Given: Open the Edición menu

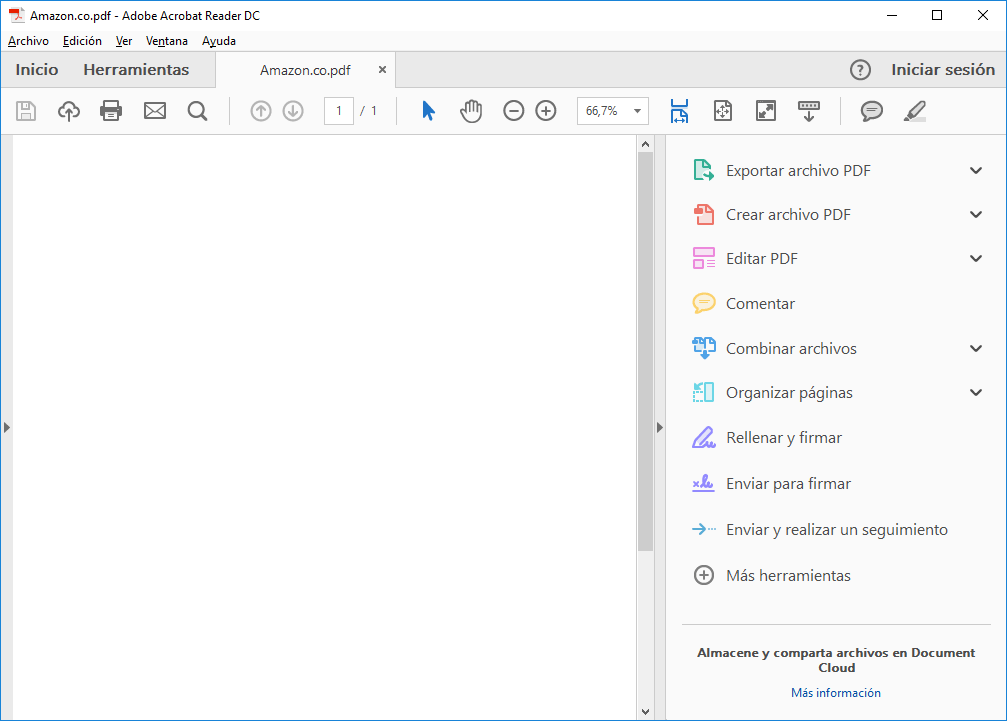Looking at the screenshot, I should coord(82,41).
